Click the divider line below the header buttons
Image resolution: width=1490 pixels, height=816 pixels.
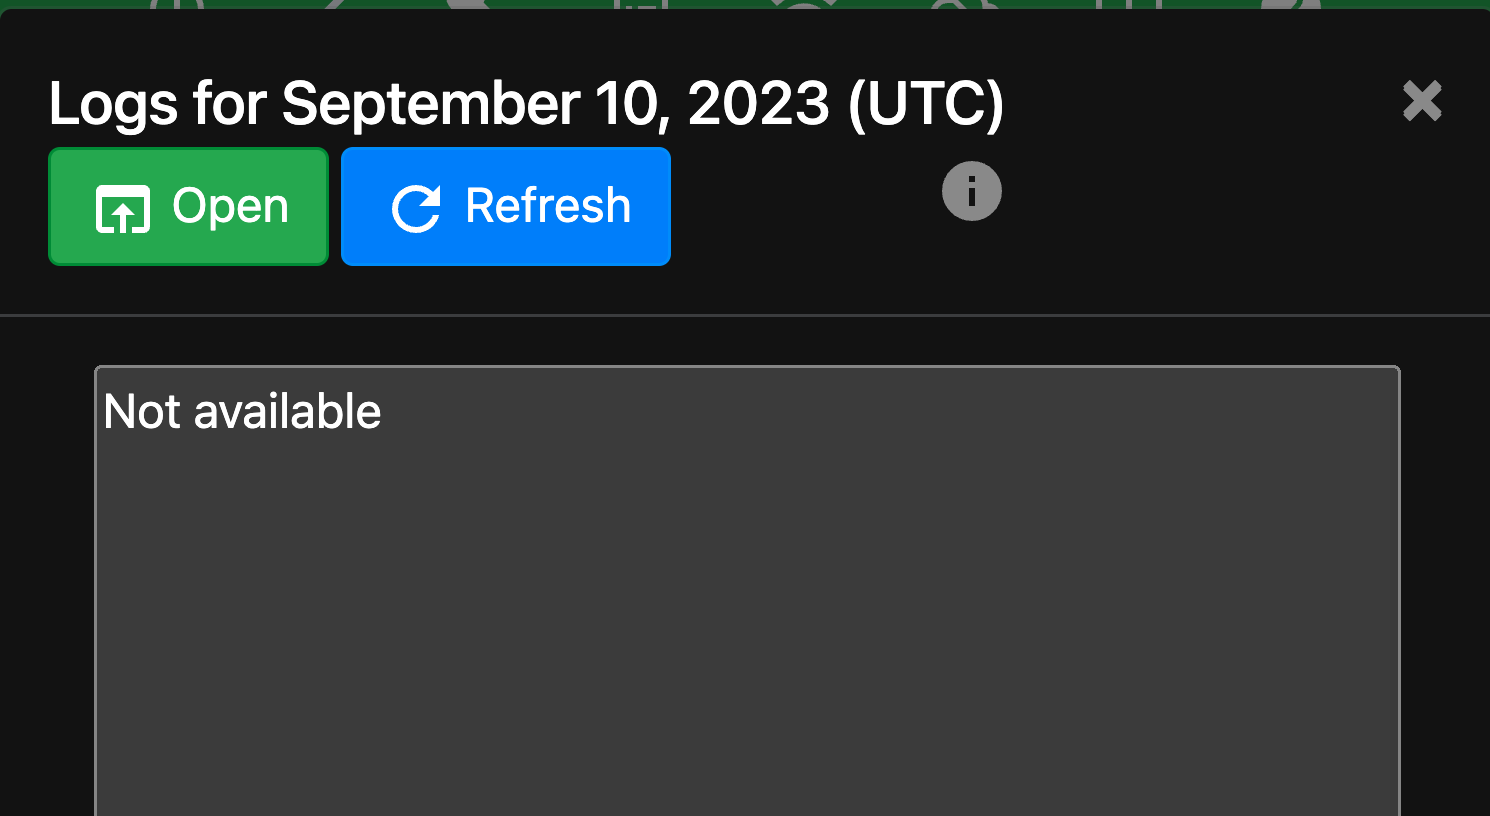[745, 315]
